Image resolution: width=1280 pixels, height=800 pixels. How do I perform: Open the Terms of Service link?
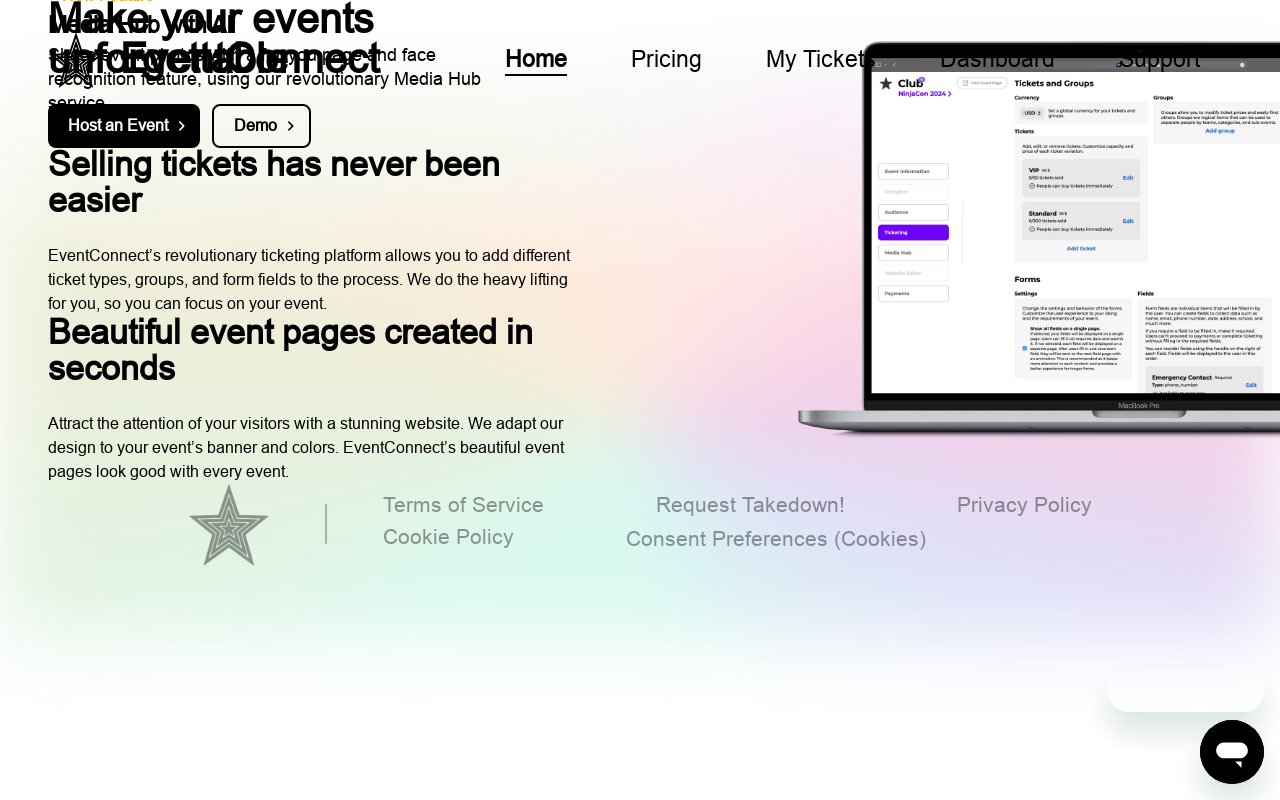463,505
